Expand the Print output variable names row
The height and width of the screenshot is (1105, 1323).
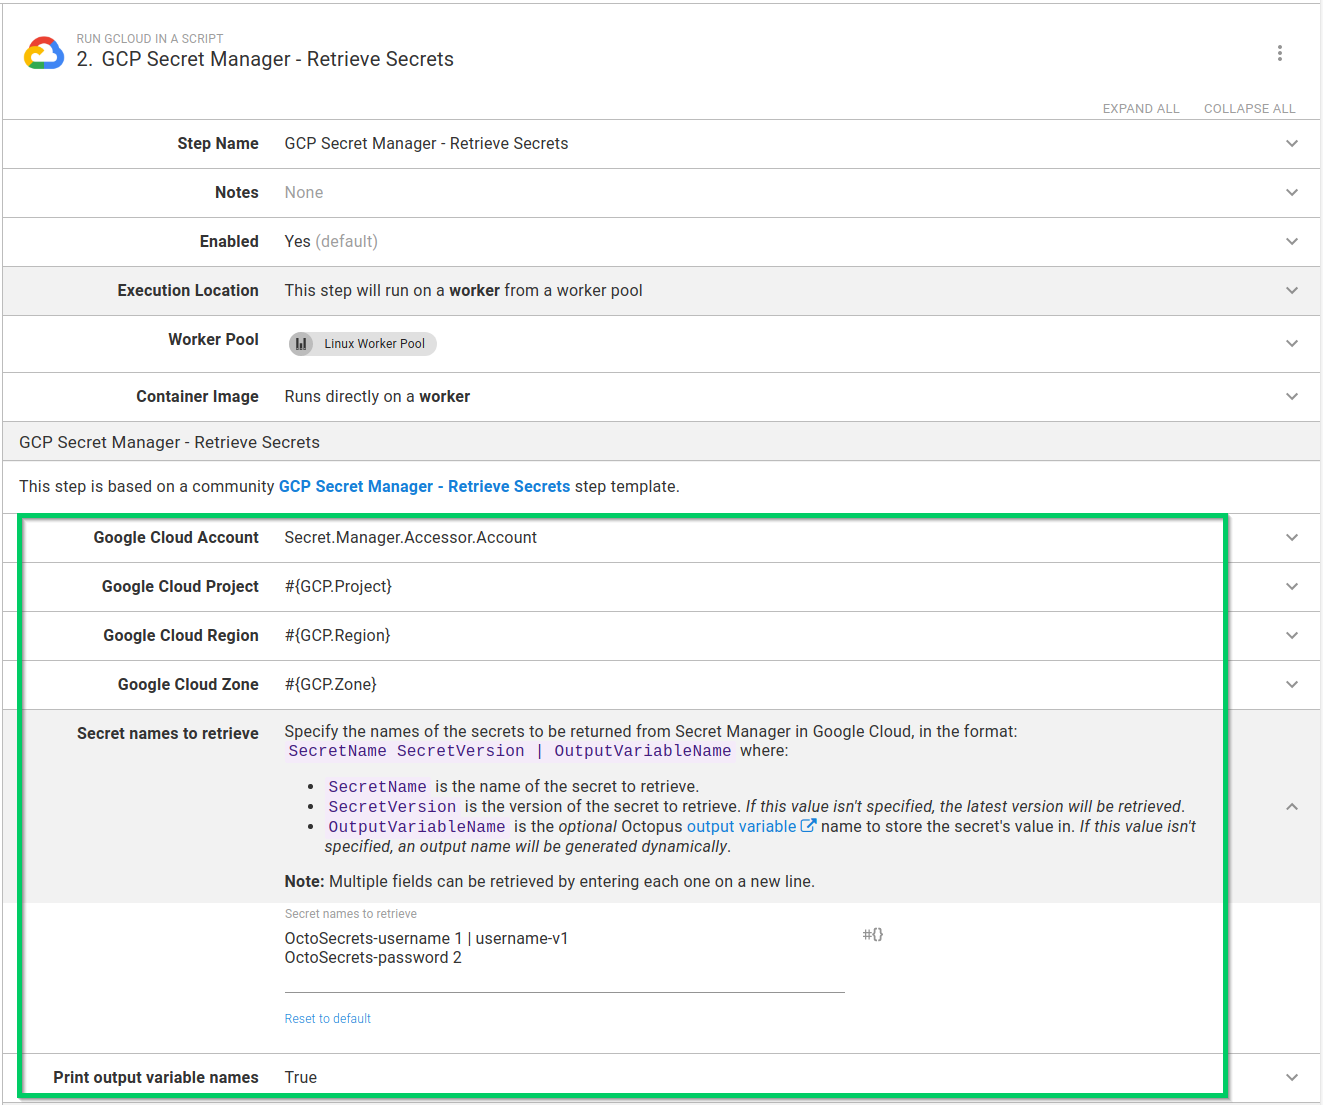point(1291,1077)
